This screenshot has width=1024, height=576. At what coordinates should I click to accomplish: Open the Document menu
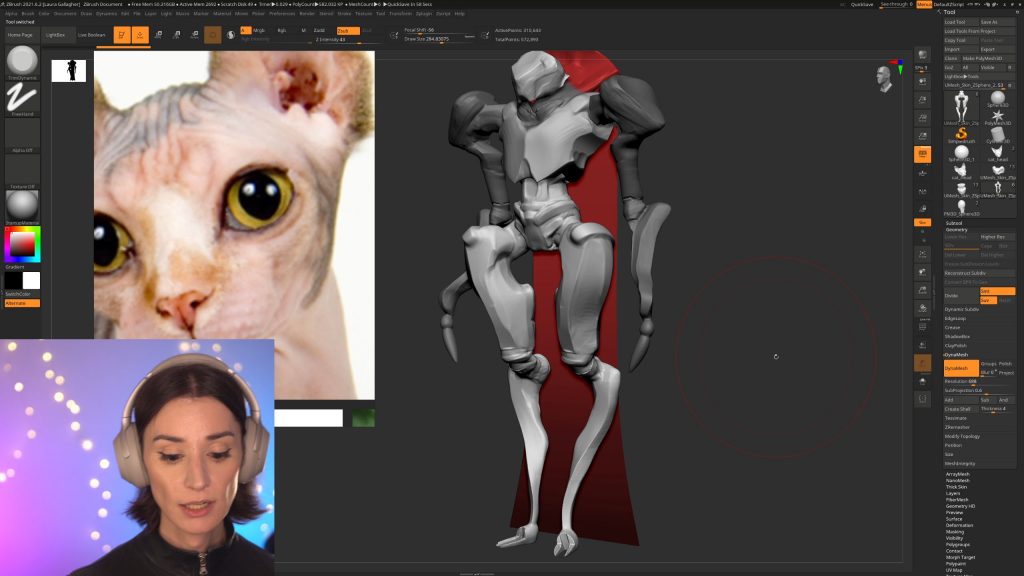(x=65, y=13)
